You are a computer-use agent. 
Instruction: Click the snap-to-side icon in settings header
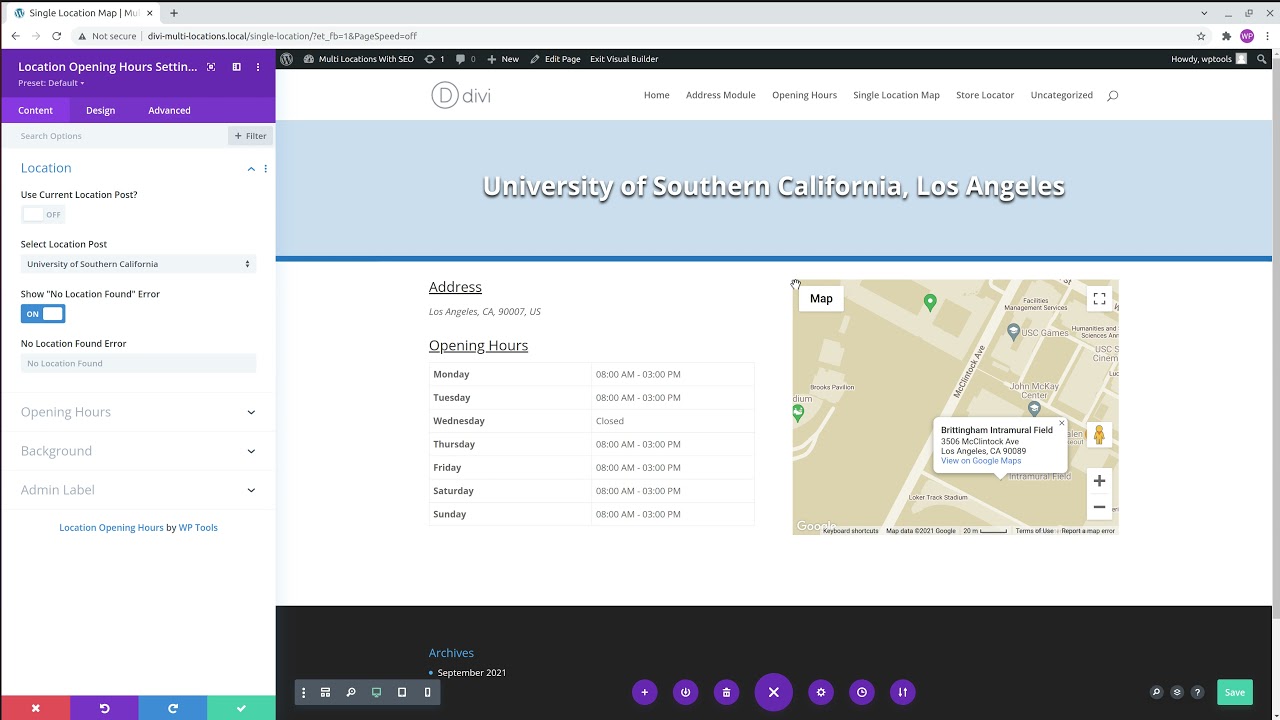pyautogui.click(x=236, y=67)
